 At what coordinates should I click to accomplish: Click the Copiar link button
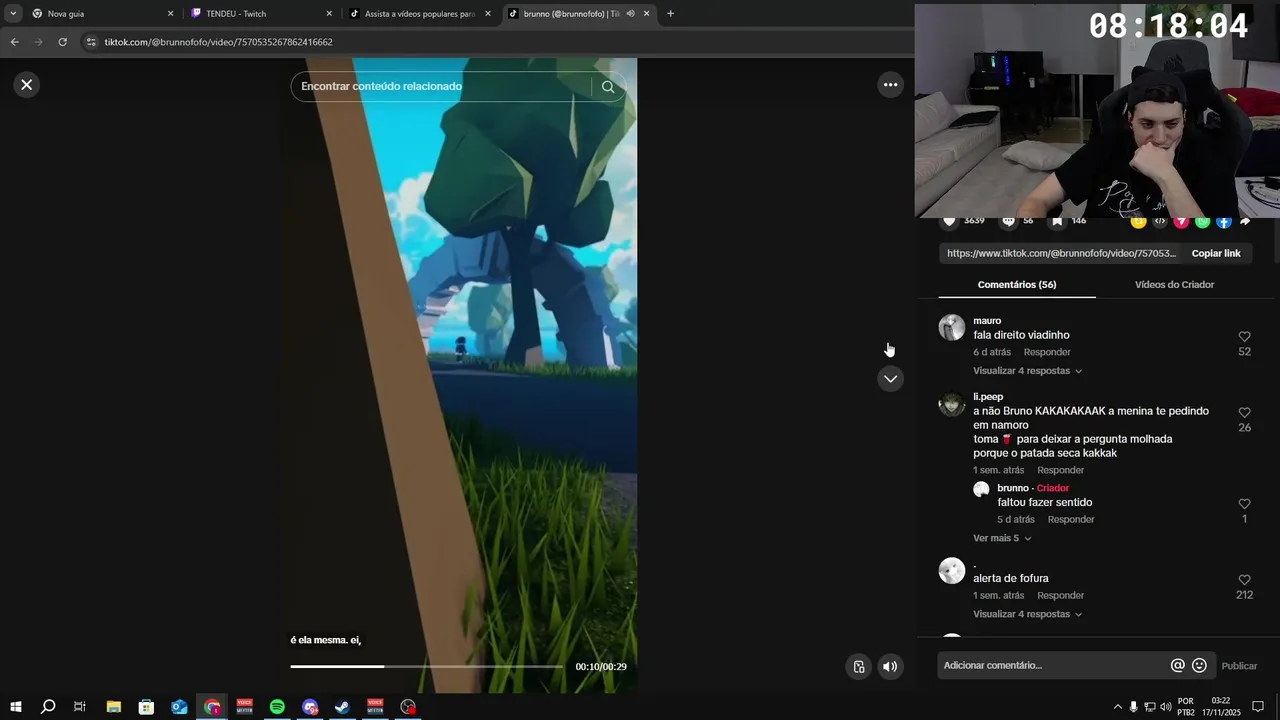(1216, 254)
